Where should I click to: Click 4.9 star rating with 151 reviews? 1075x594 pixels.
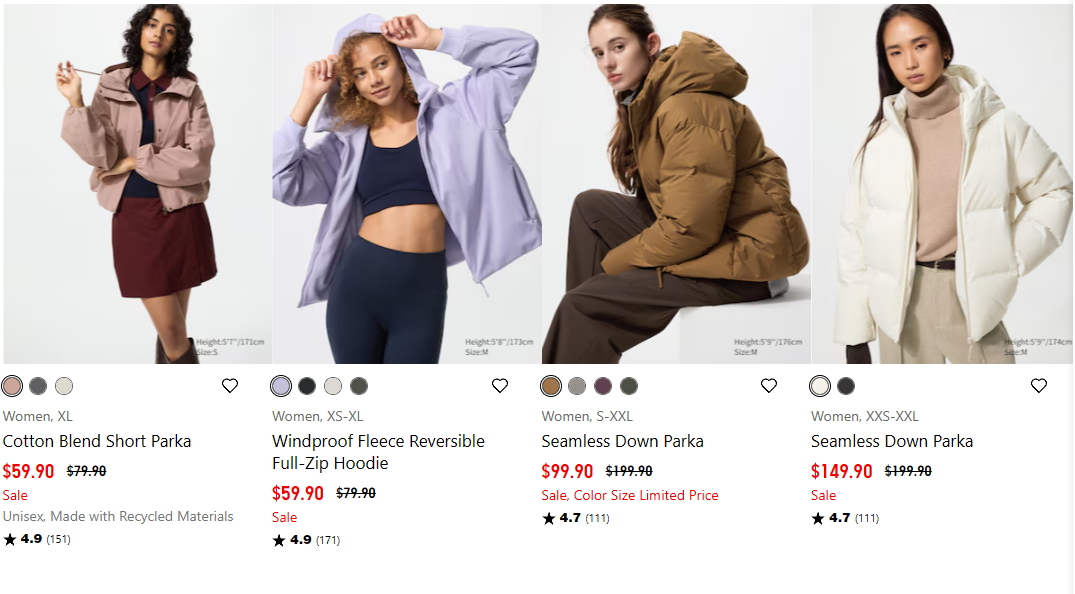point(37,539)
